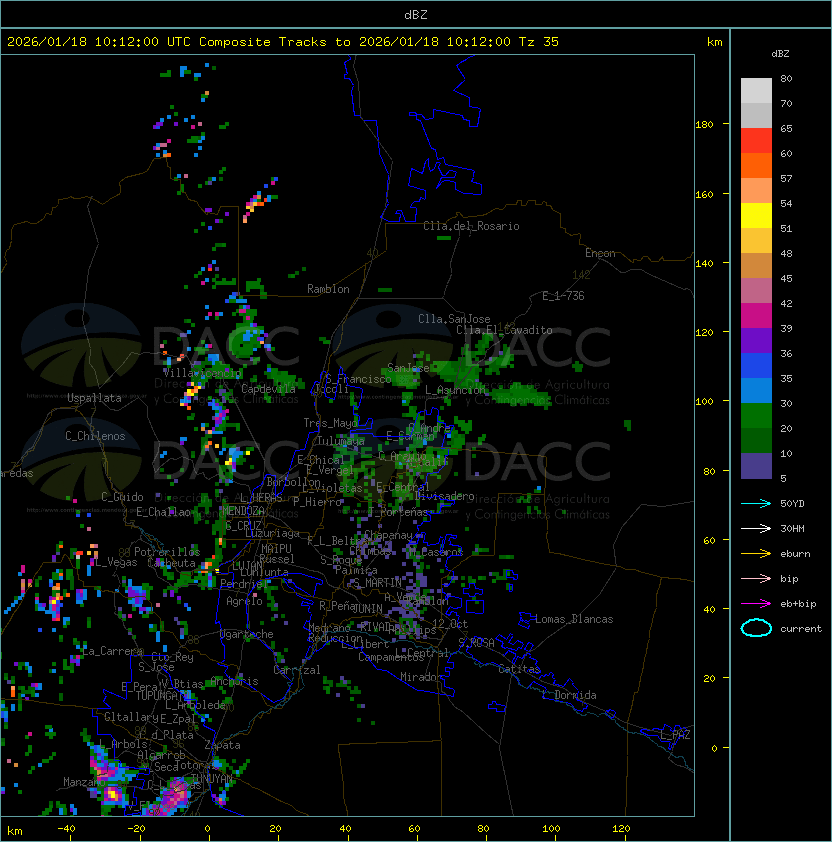Screen dimensions: 832x842
Task: Click the Villavicencio label on map
Action: coord(203,373)
